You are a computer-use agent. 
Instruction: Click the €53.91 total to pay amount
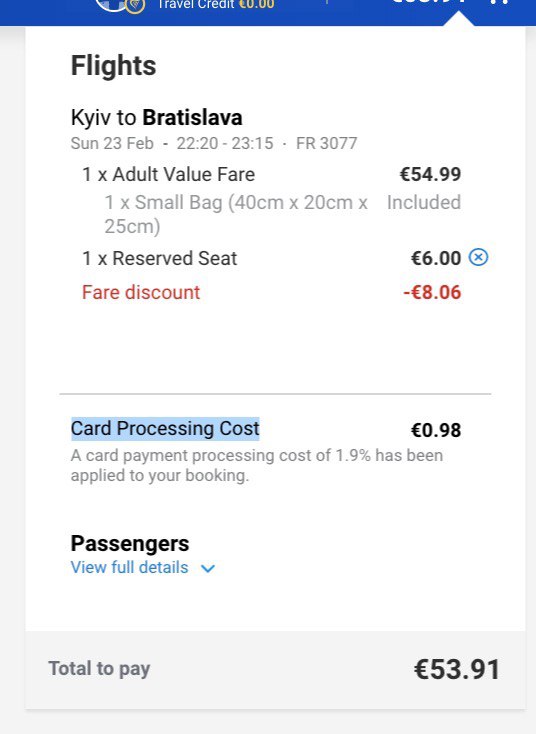click(457, 669)
